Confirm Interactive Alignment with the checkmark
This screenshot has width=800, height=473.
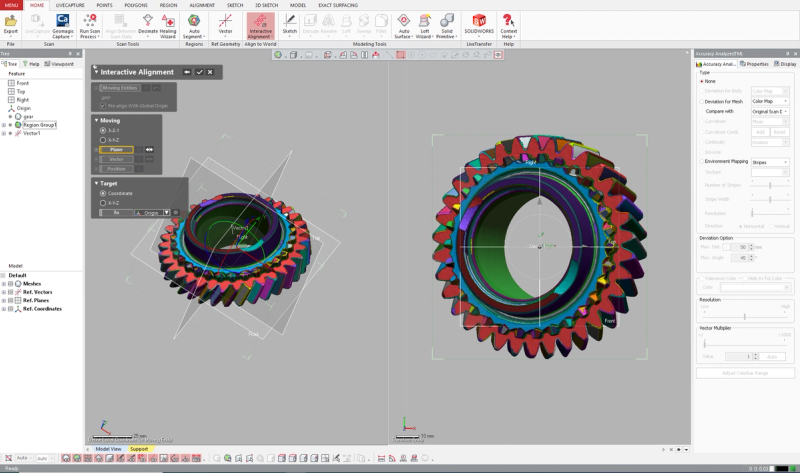click(x=199, y=72)
